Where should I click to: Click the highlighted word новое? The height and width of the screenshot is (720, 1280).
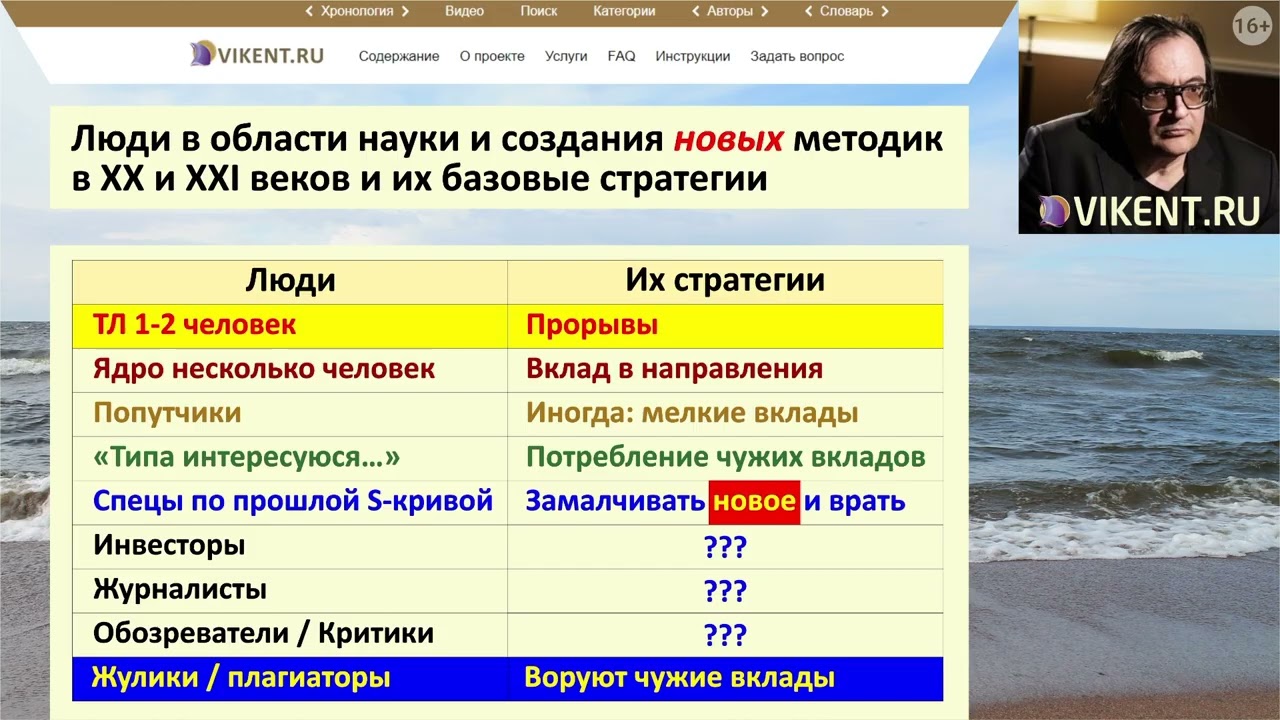tap(754, 501)
